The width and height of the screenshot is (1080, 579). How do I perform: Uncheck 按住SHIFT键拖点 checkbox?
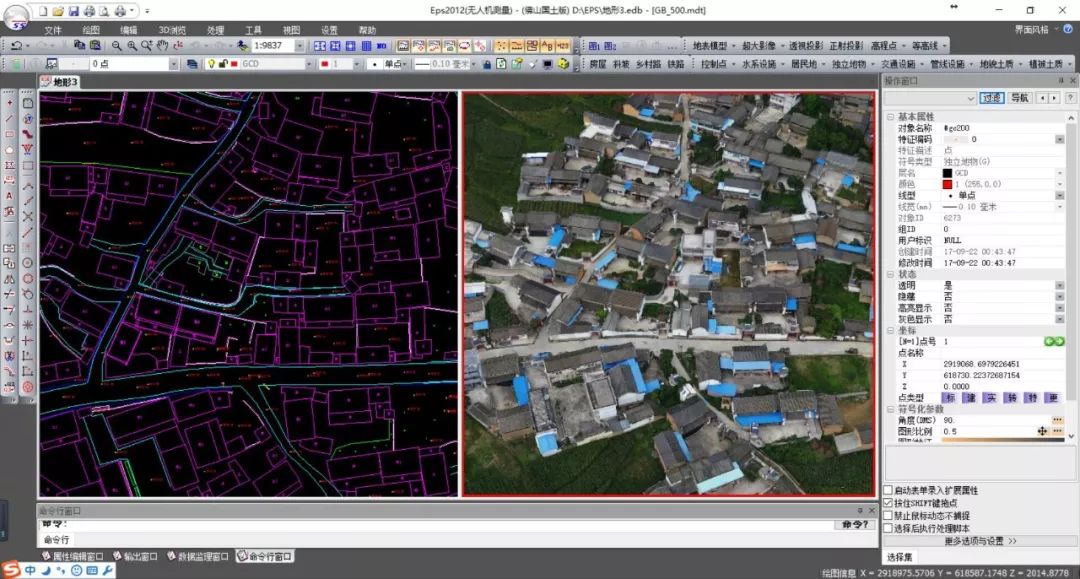(888, 503)
